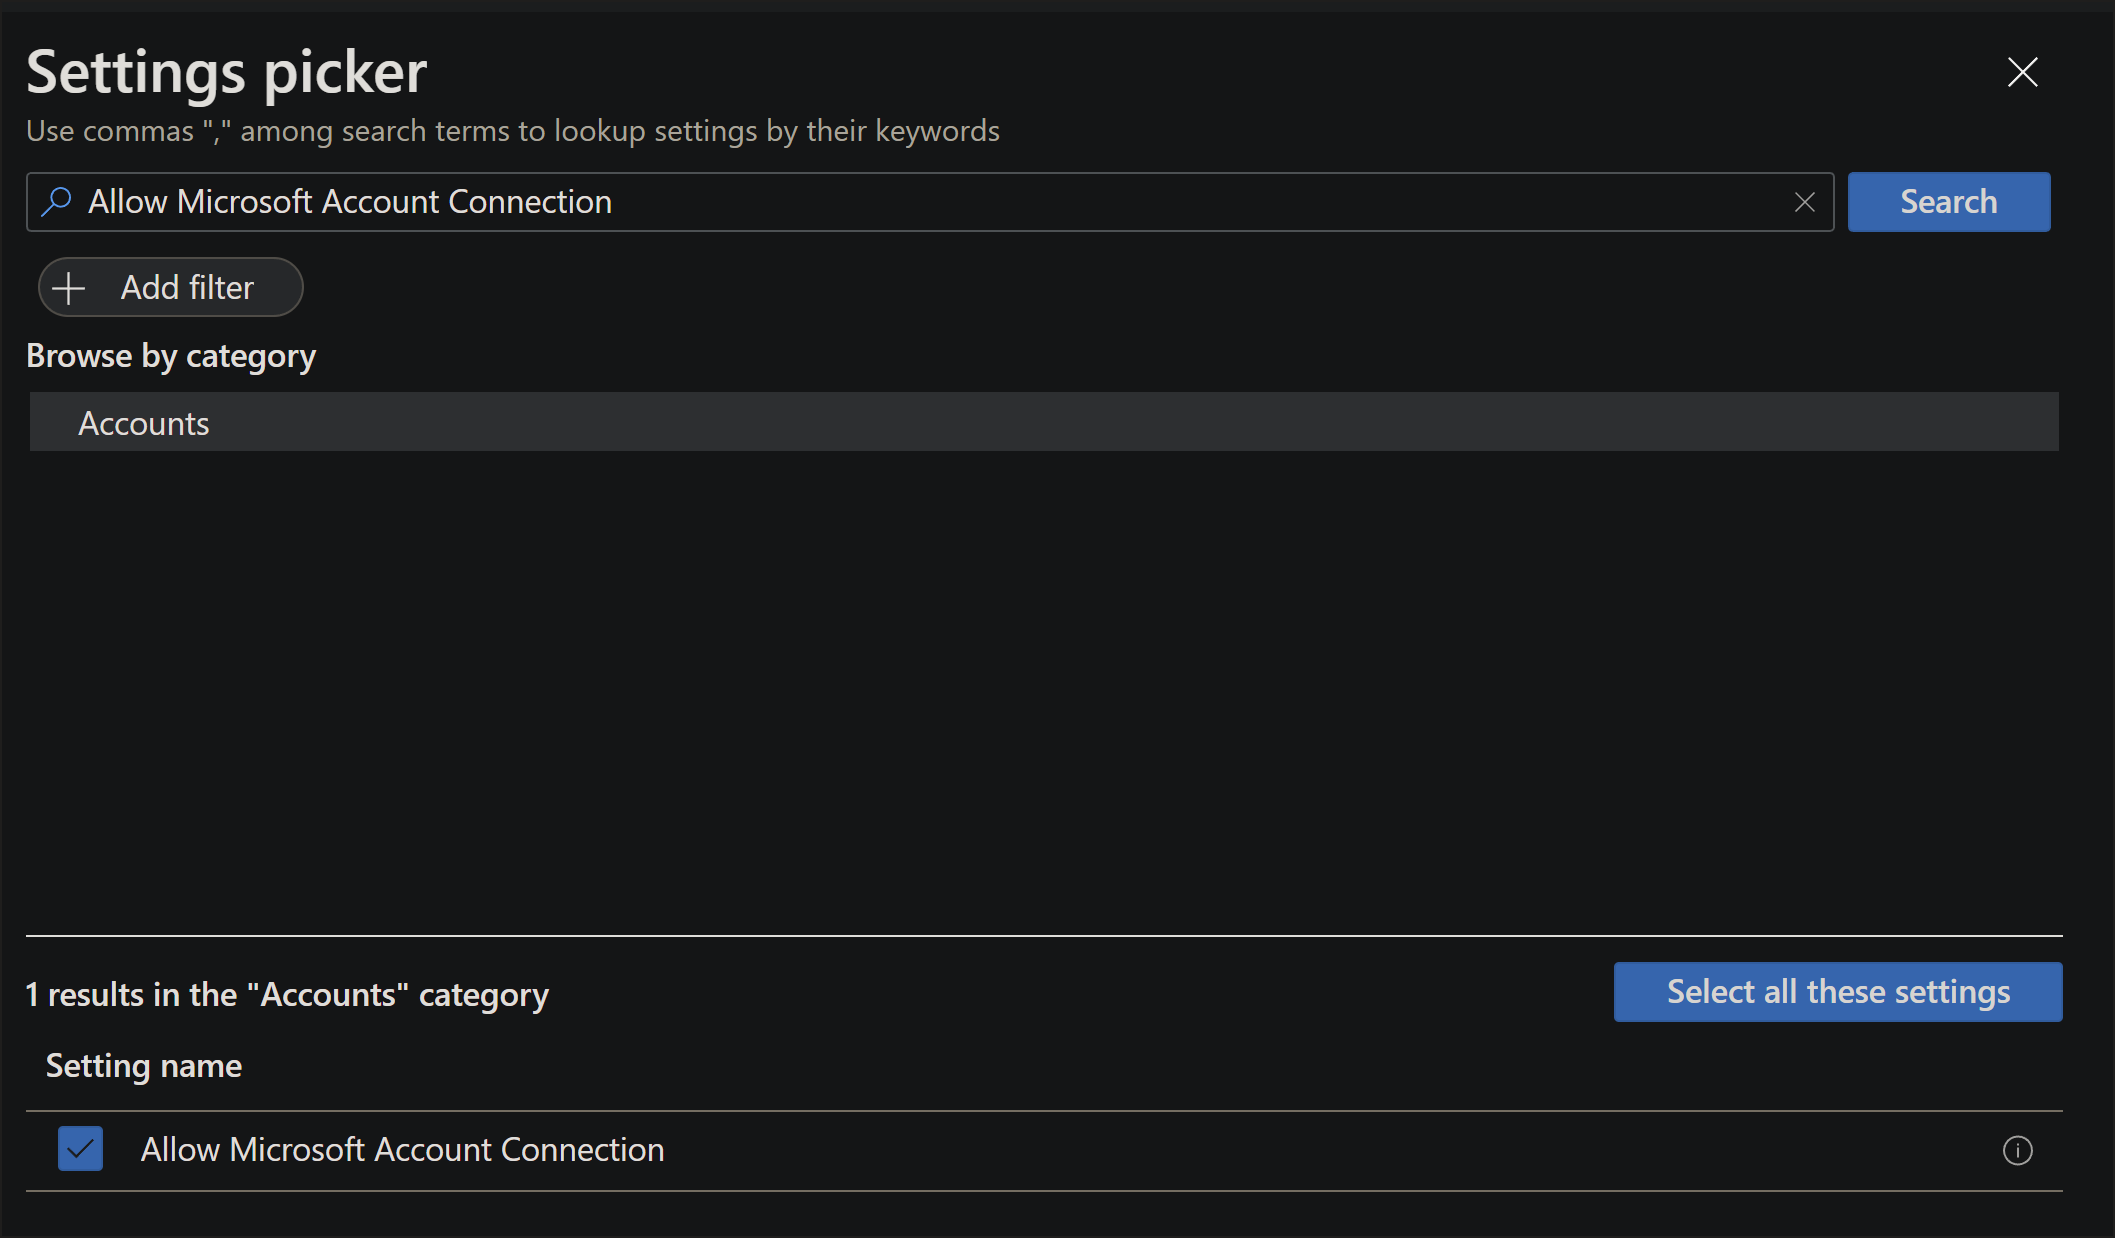Click the keyword search hint text
Screen dimensions: 2115x1238
point(513,130)
